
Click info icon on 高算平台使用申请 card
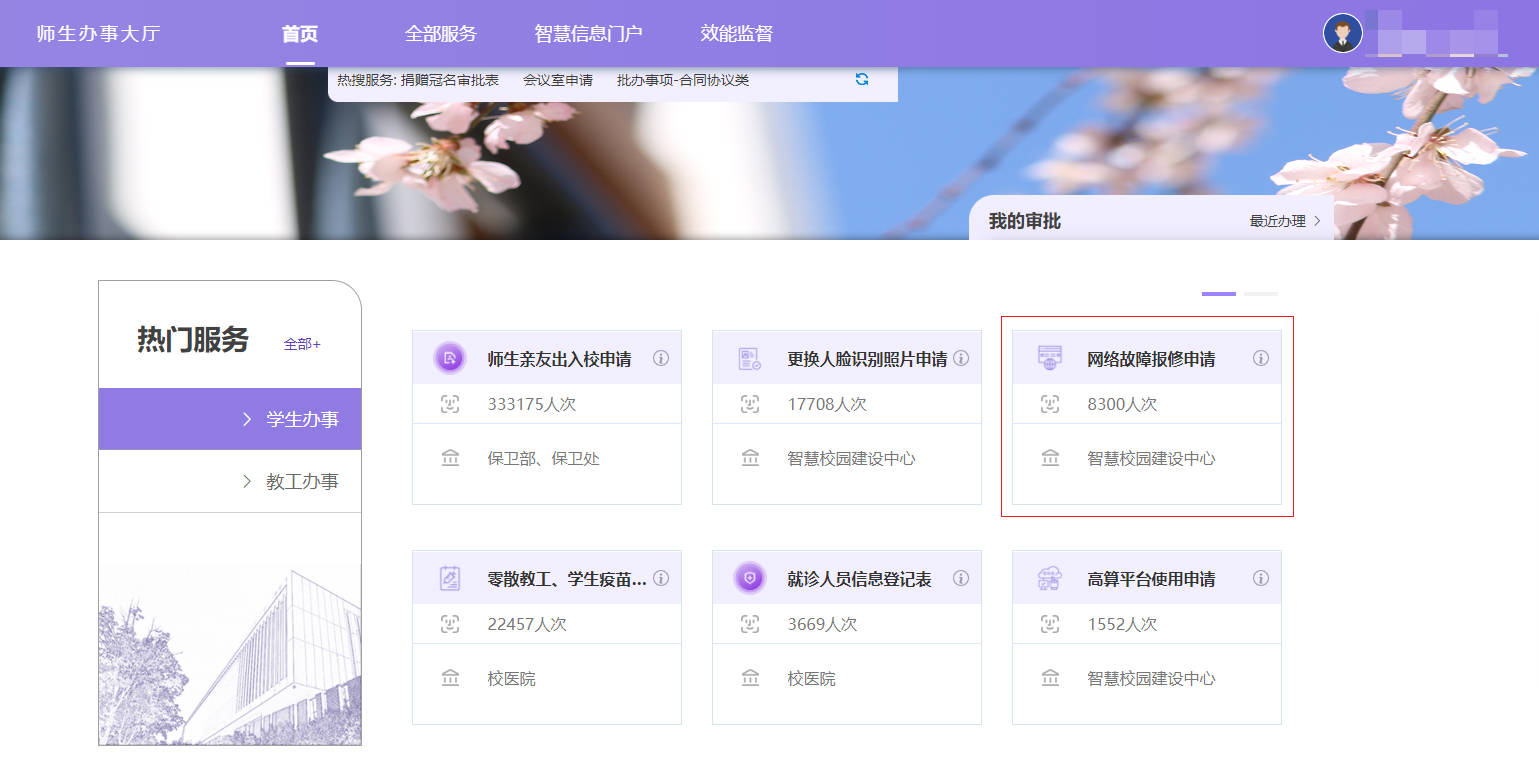click(1261, 578)
